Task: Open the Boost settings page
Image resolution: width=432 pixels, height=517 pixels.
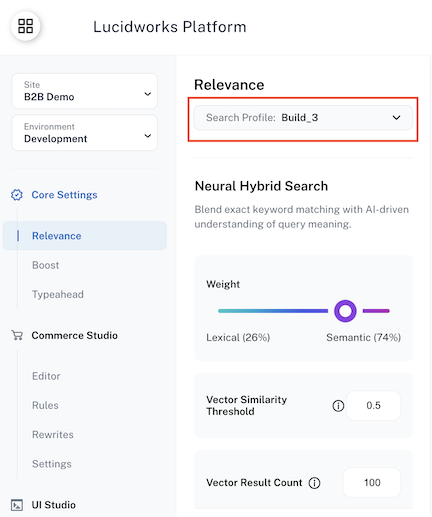Action: click(x=46, y=265)
